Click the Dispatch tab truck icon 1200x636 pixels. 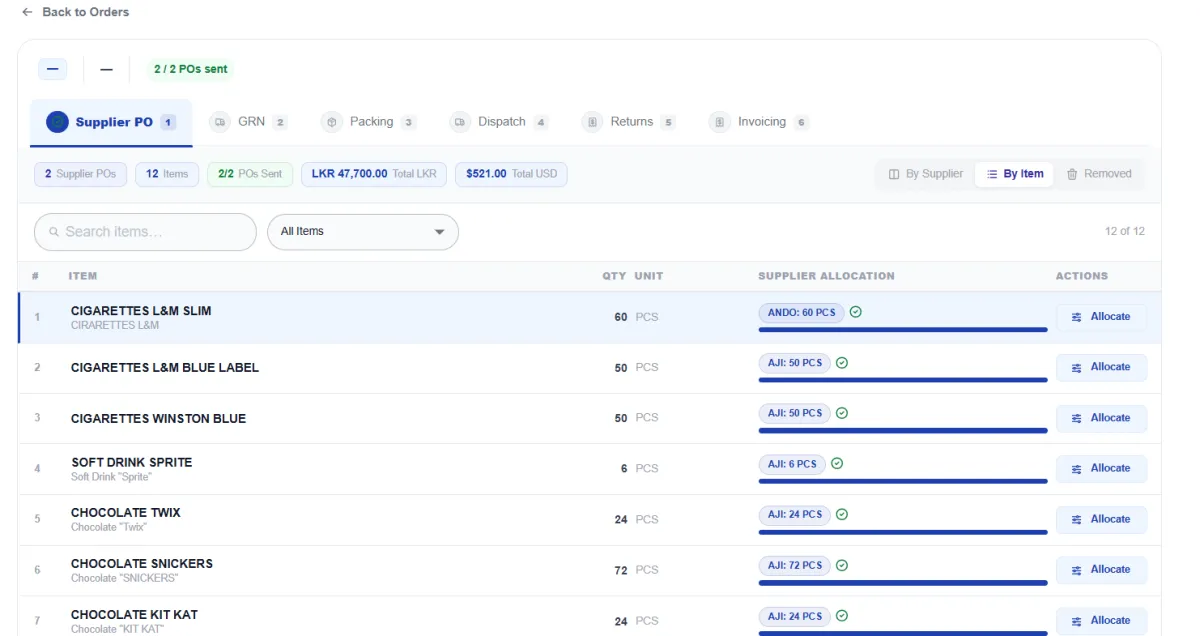460,122
